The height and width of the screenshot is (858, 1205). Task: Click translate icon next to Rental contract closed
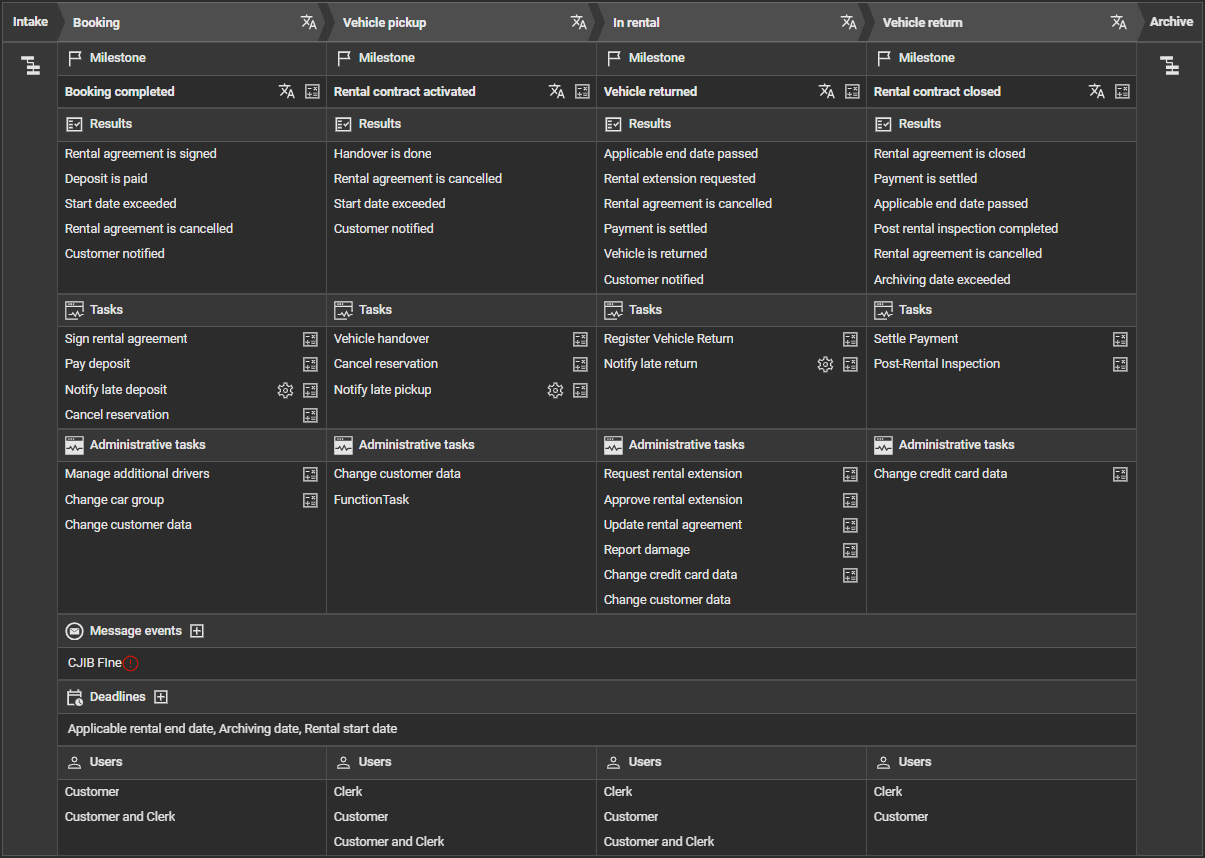tap(1097, 91)
